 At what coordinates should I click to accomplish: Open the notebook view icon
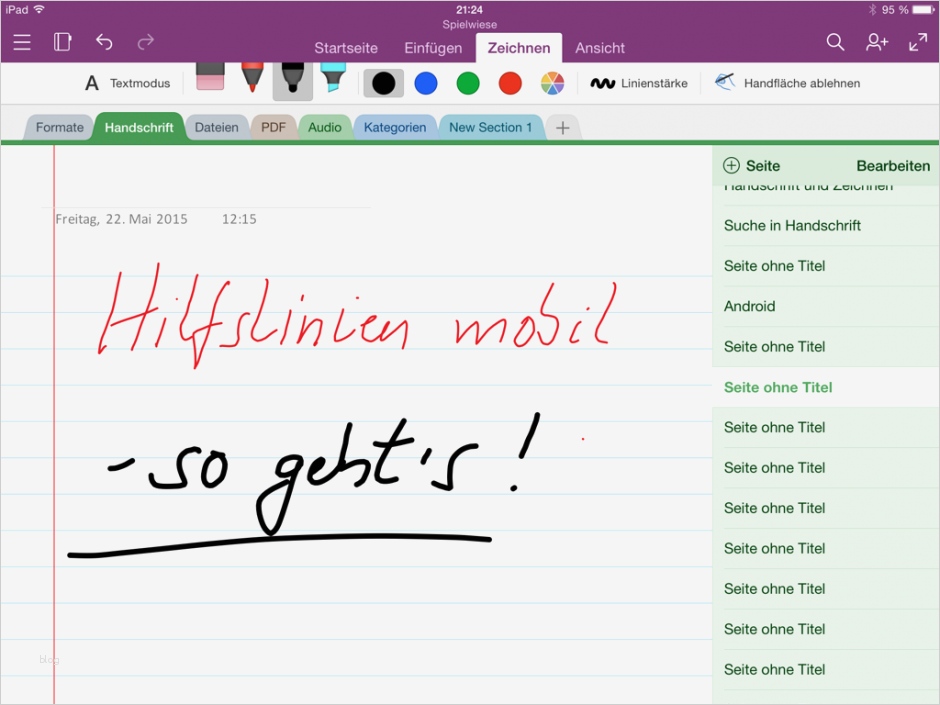(x=63, y=42)
